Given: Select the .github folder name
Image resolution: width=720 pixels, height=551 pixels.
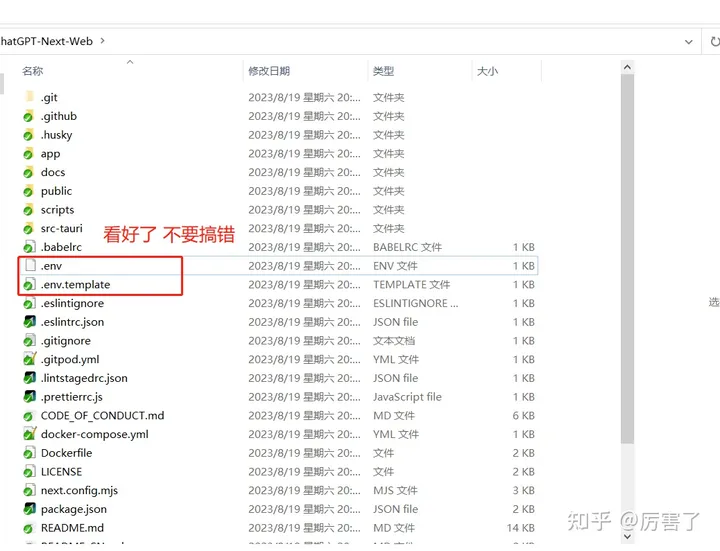Looking at the screenshot, I should click(x=59, y=116).
